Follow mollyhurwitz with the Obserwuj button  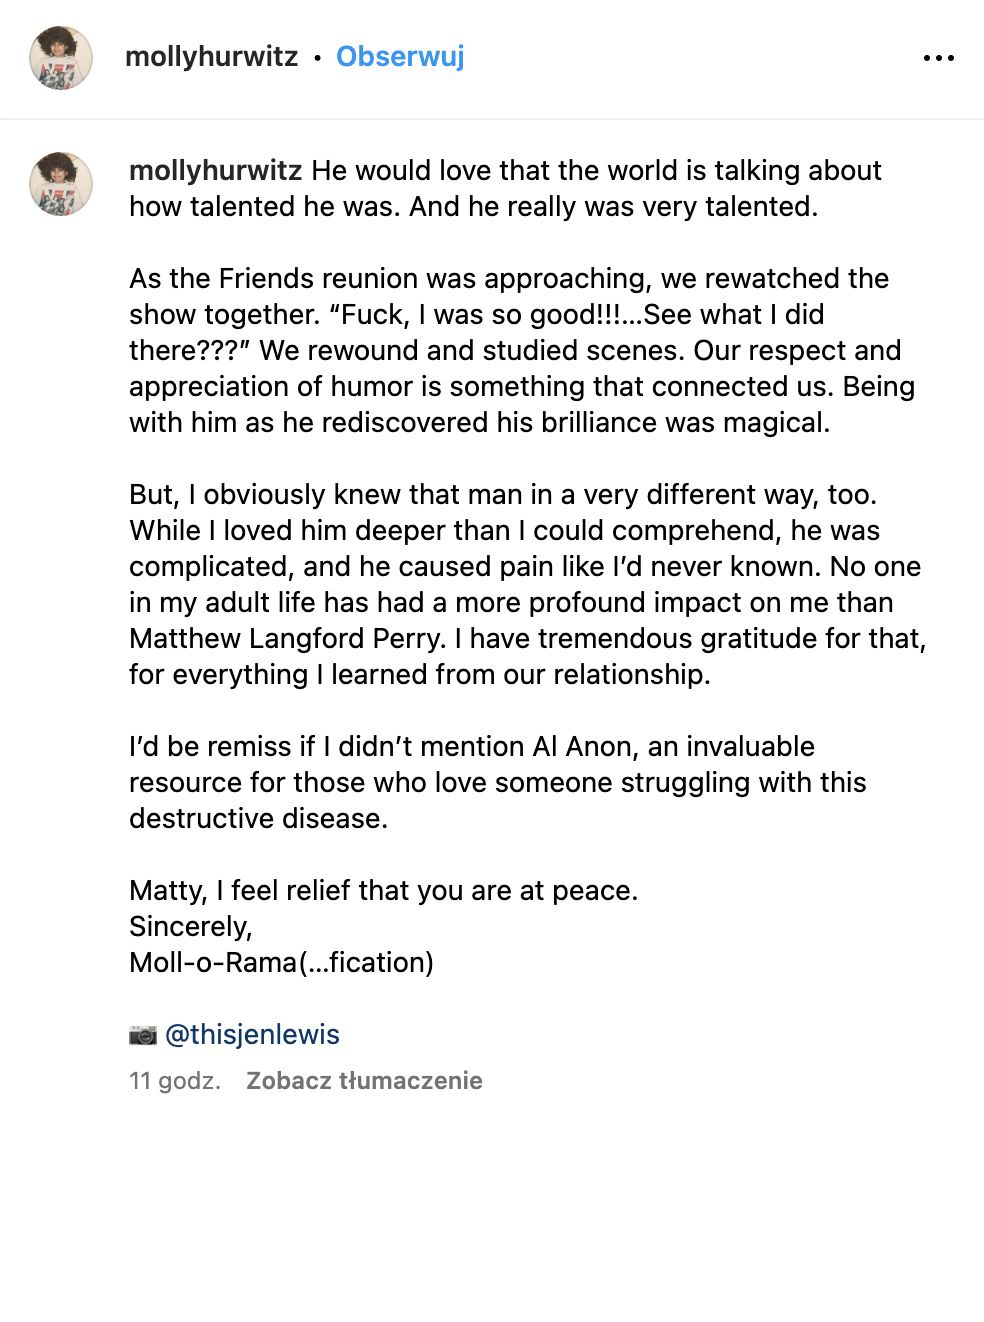pyautogui.click(x=400, y=56)
